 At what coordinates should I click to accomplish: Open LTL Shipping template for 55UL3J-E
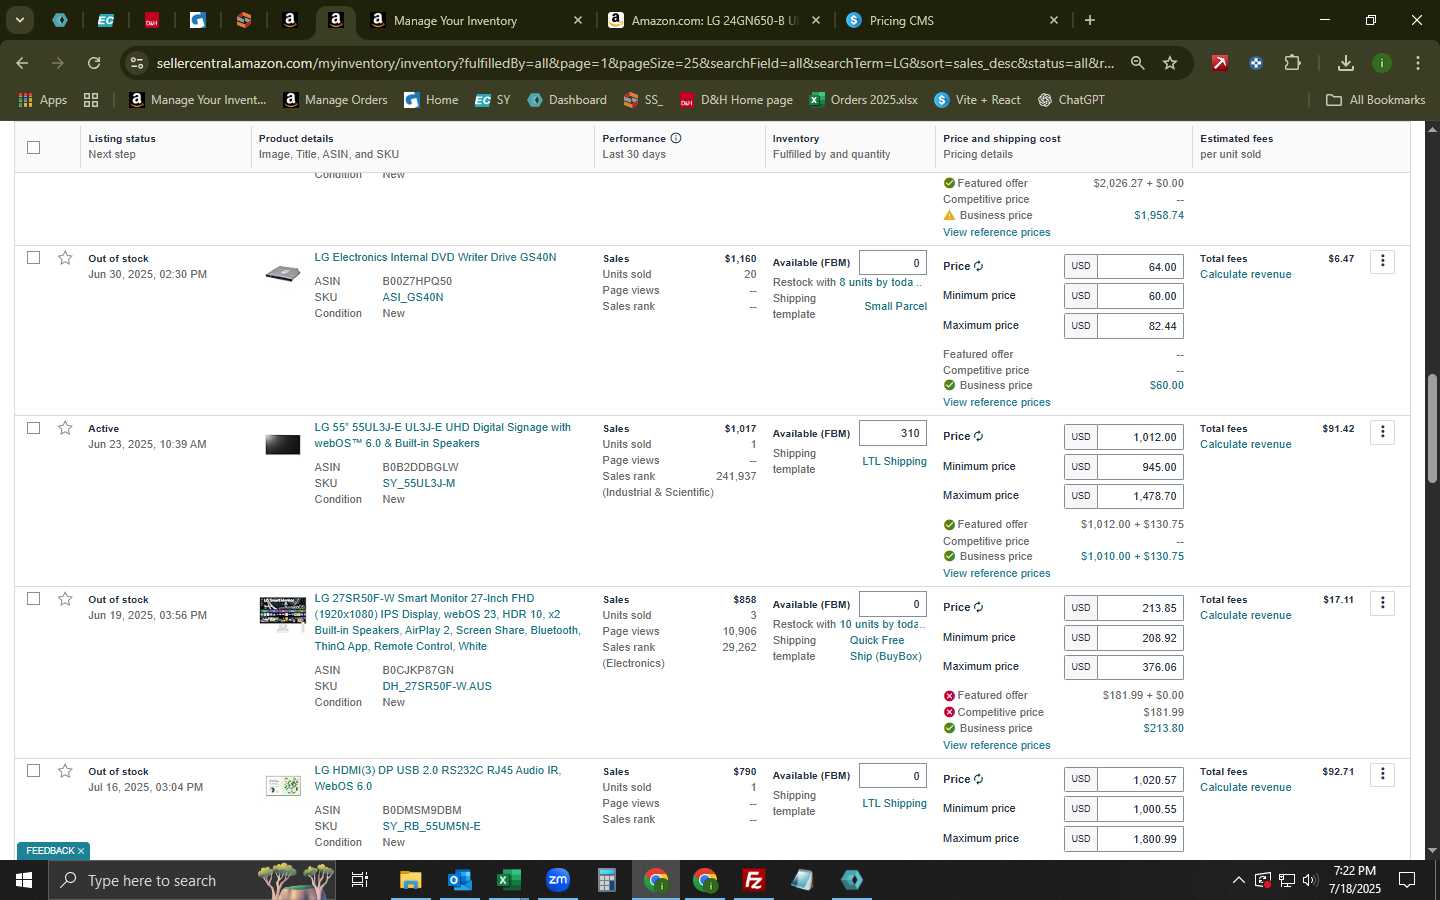click(894, 462)
